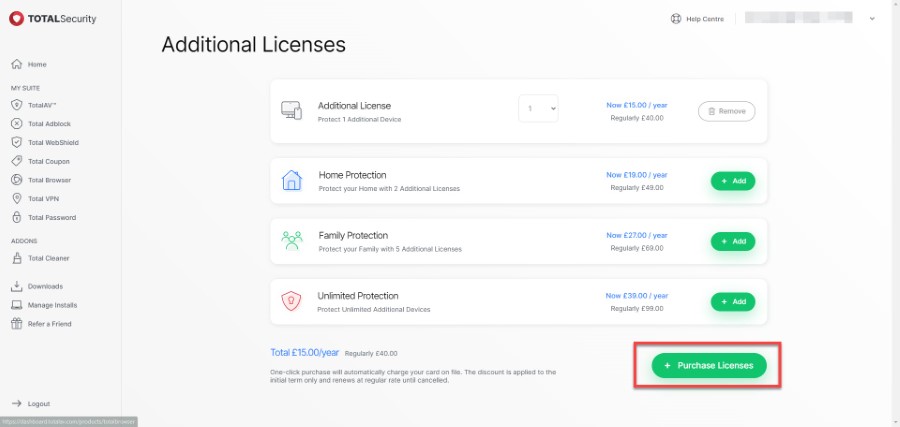Remove the Additional License item
This screenshot has height=427, width=900.
click(725, 111)
